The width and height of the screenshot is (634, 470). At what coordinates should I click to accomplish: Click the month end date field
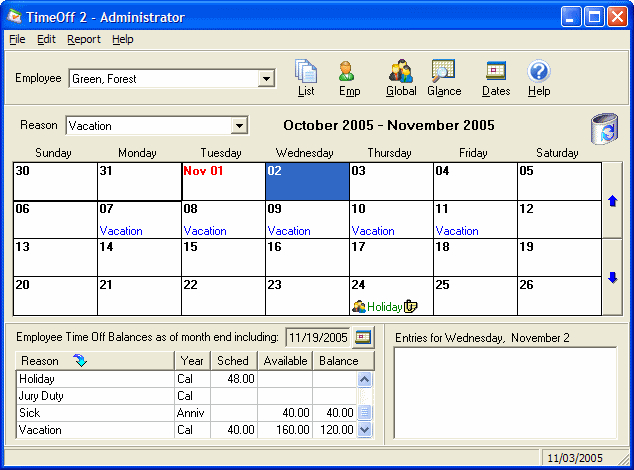[x=318, y=337]
